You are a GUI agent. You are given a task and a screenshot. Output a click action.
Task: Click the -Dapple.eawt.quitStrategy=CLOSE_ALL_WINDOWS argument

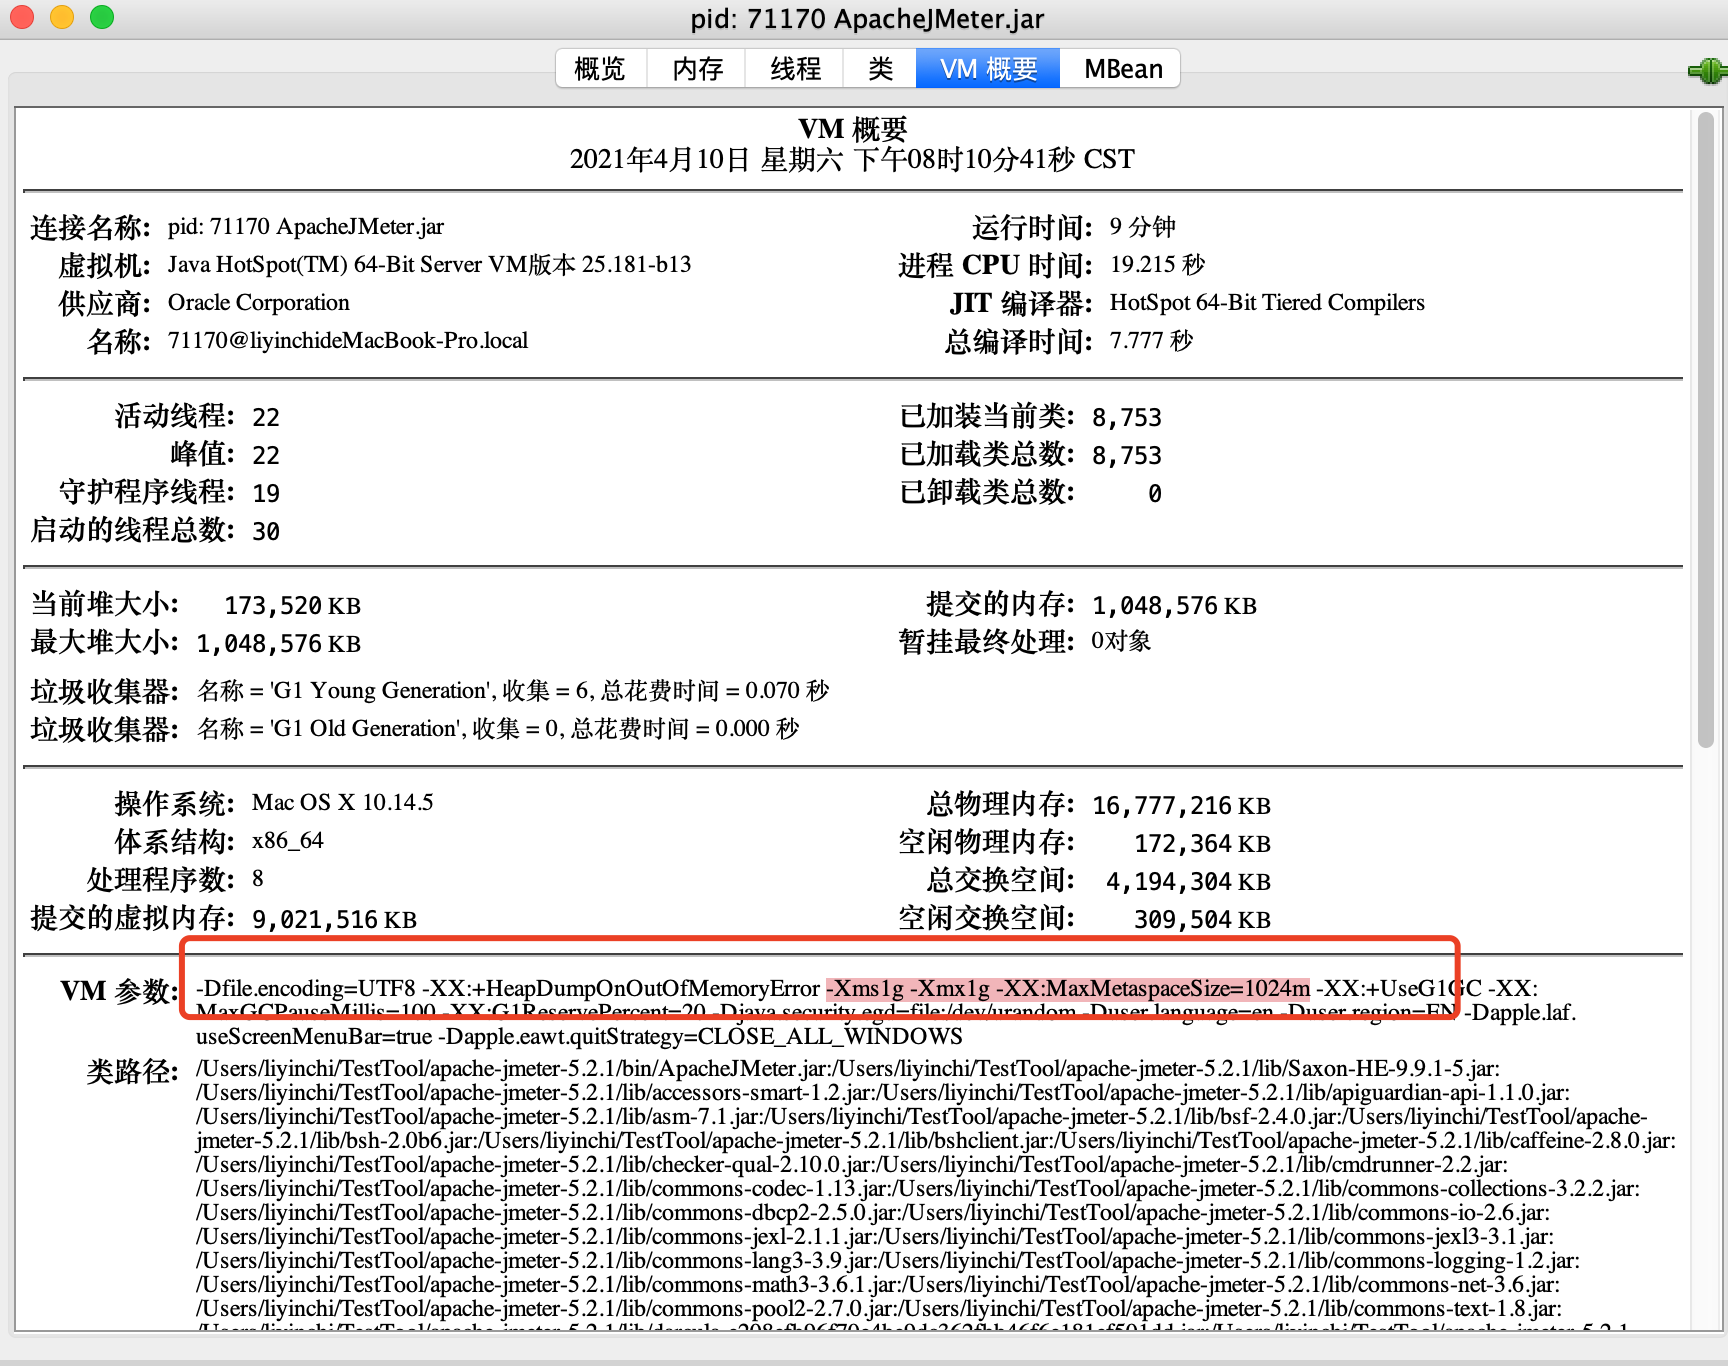tap(700, 1037)
